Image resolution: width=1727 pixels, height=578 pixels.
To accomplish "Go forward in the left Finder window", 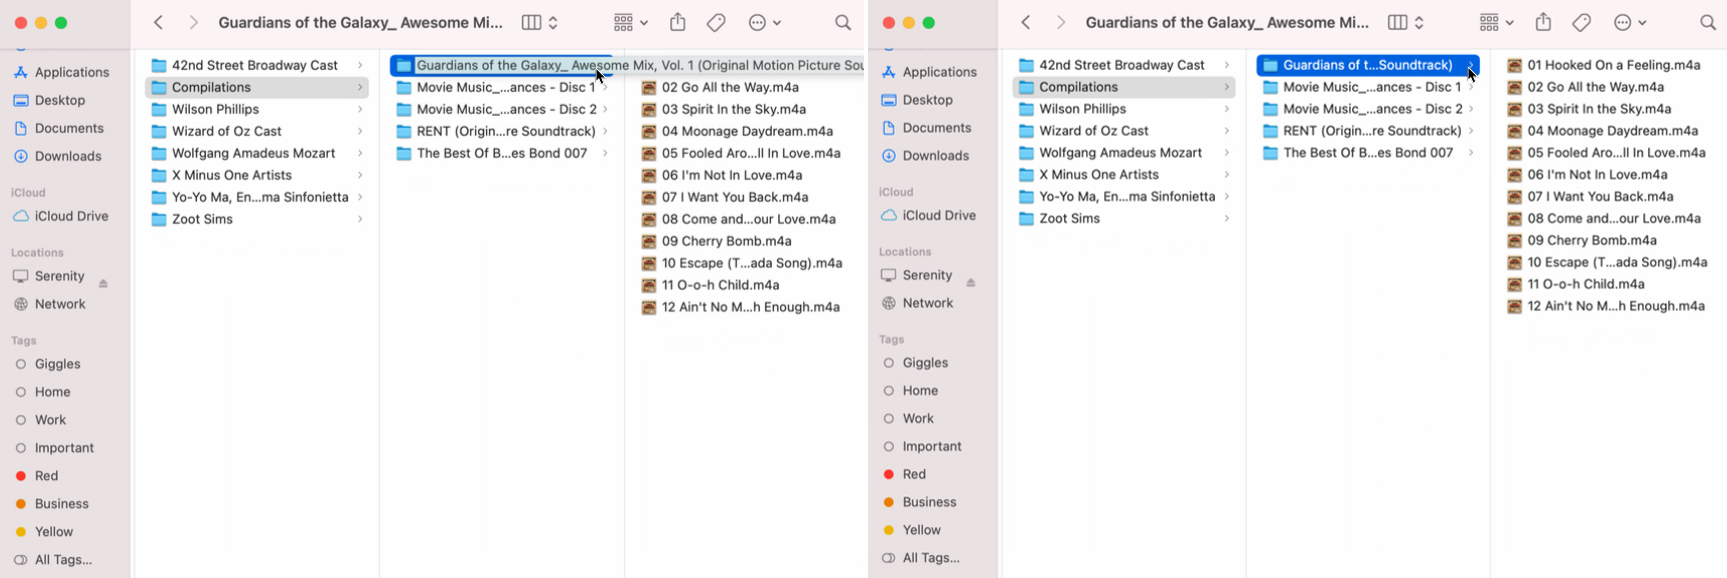I will click(x=193, y=22).
